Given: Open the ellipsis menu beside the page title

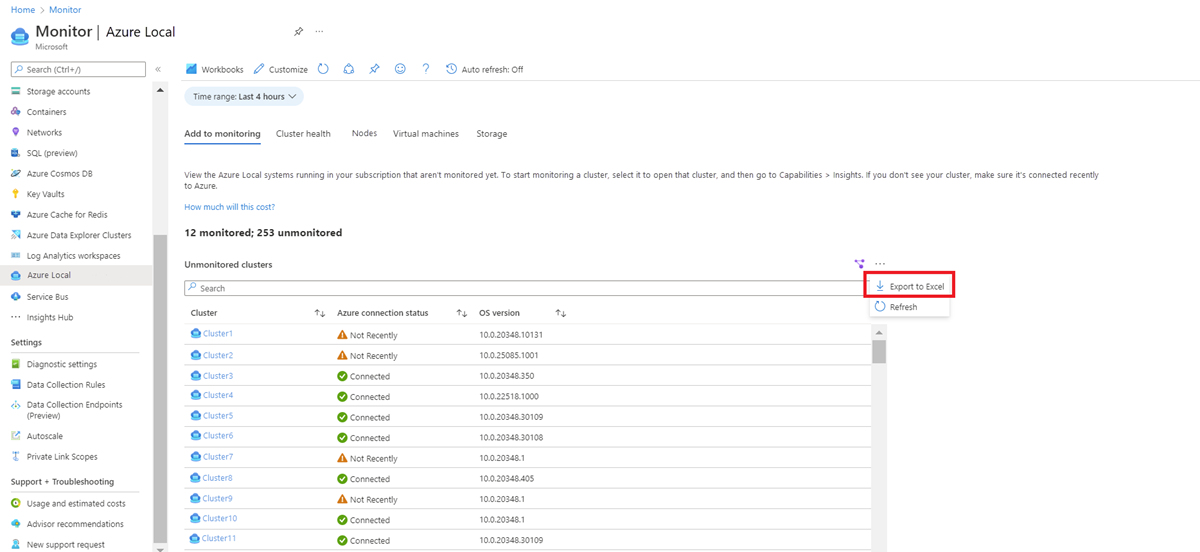Looking at the screenshot, I should coord(320,31).
